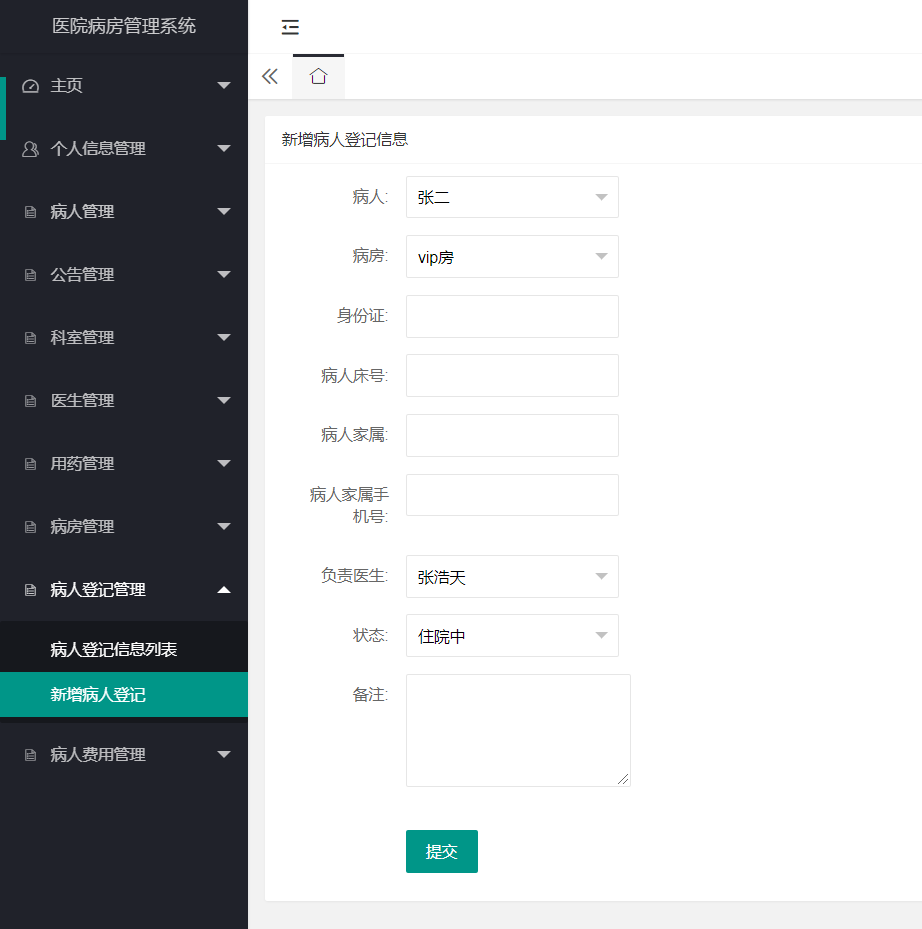The image size is (922, 929).
Task: Expand the 个人信息管理 menu arrow
Action: coord(224,148)
